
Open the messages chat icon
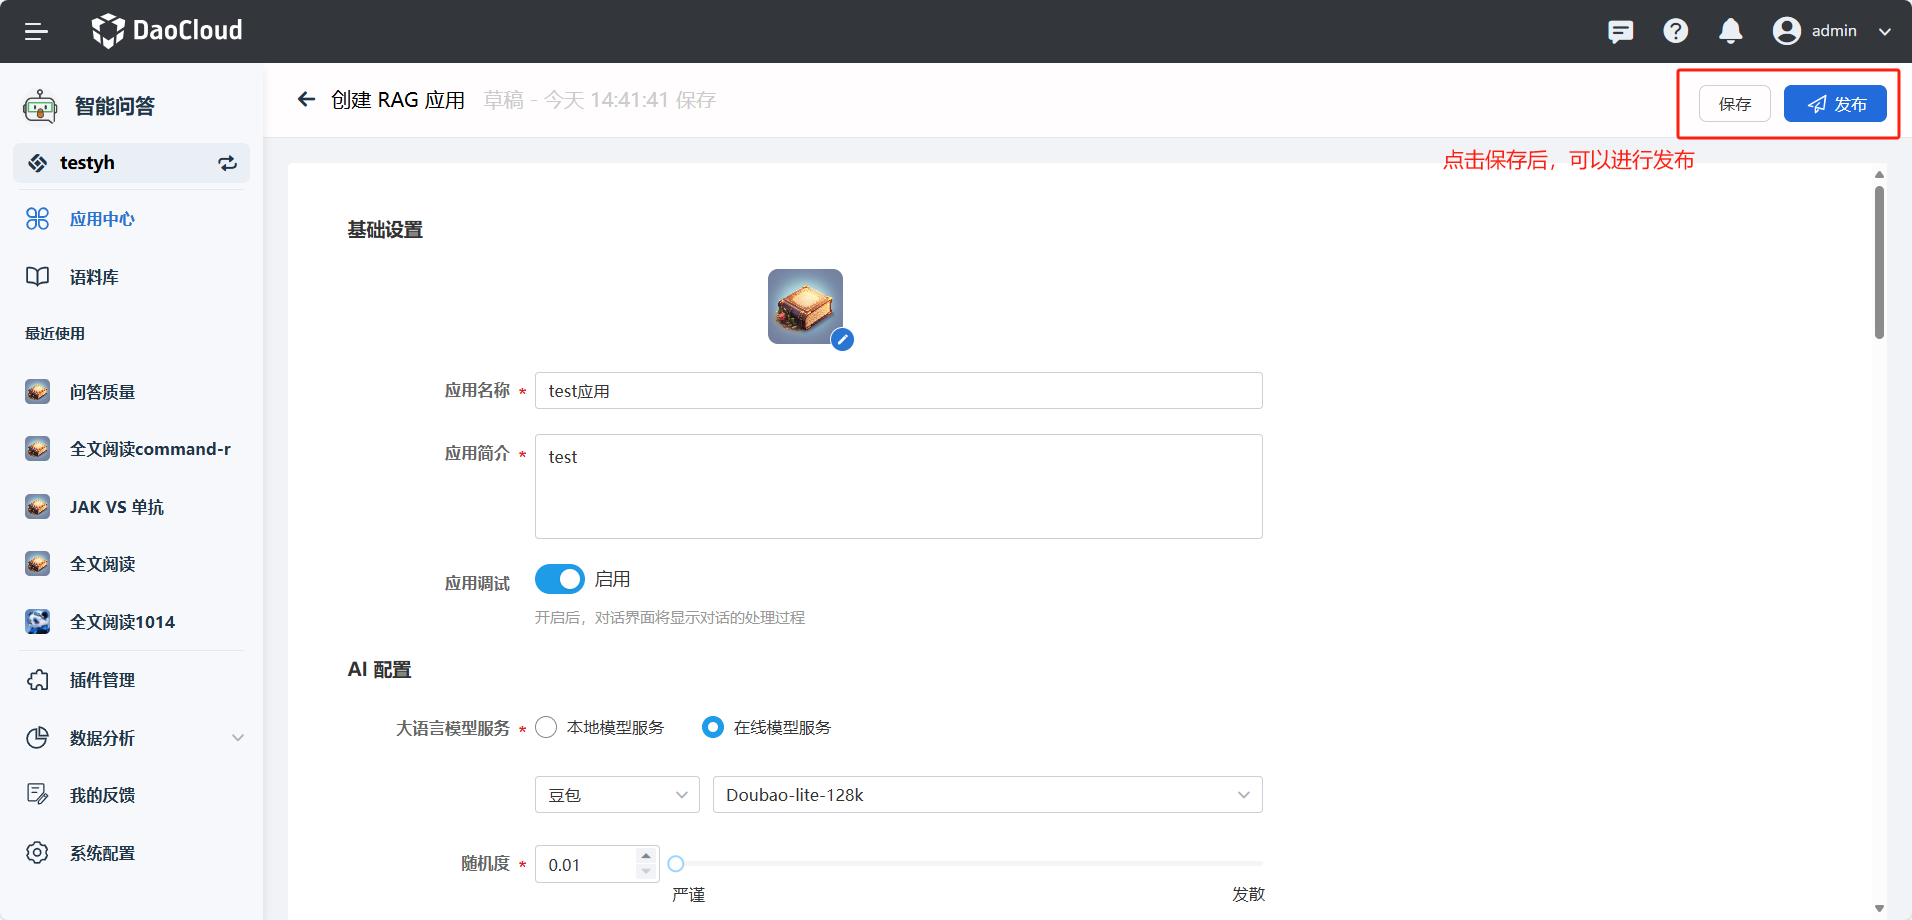1620,31
